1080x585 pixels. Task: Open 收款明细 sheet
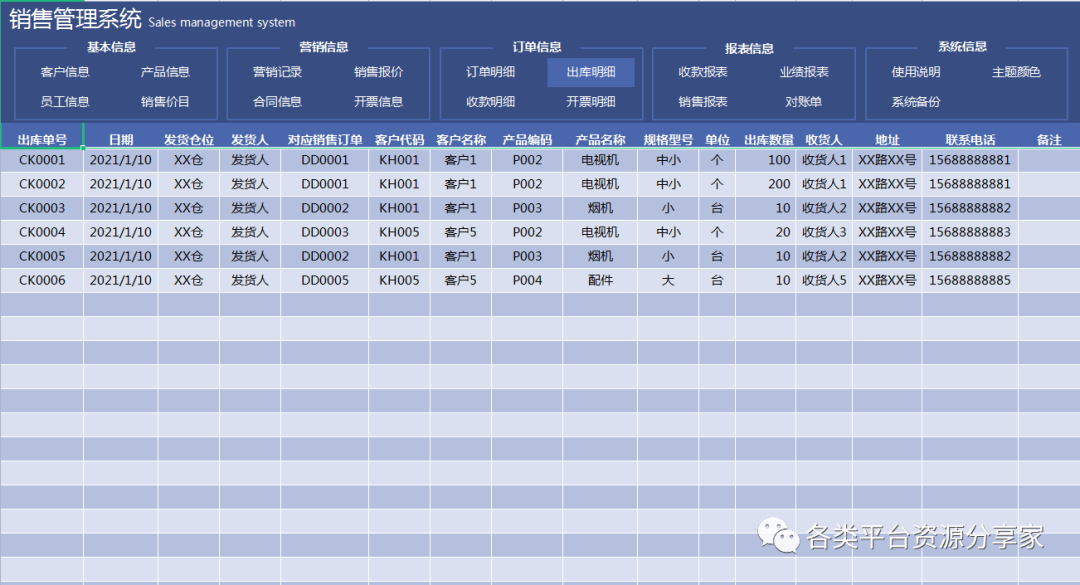[x=490, y=101]
